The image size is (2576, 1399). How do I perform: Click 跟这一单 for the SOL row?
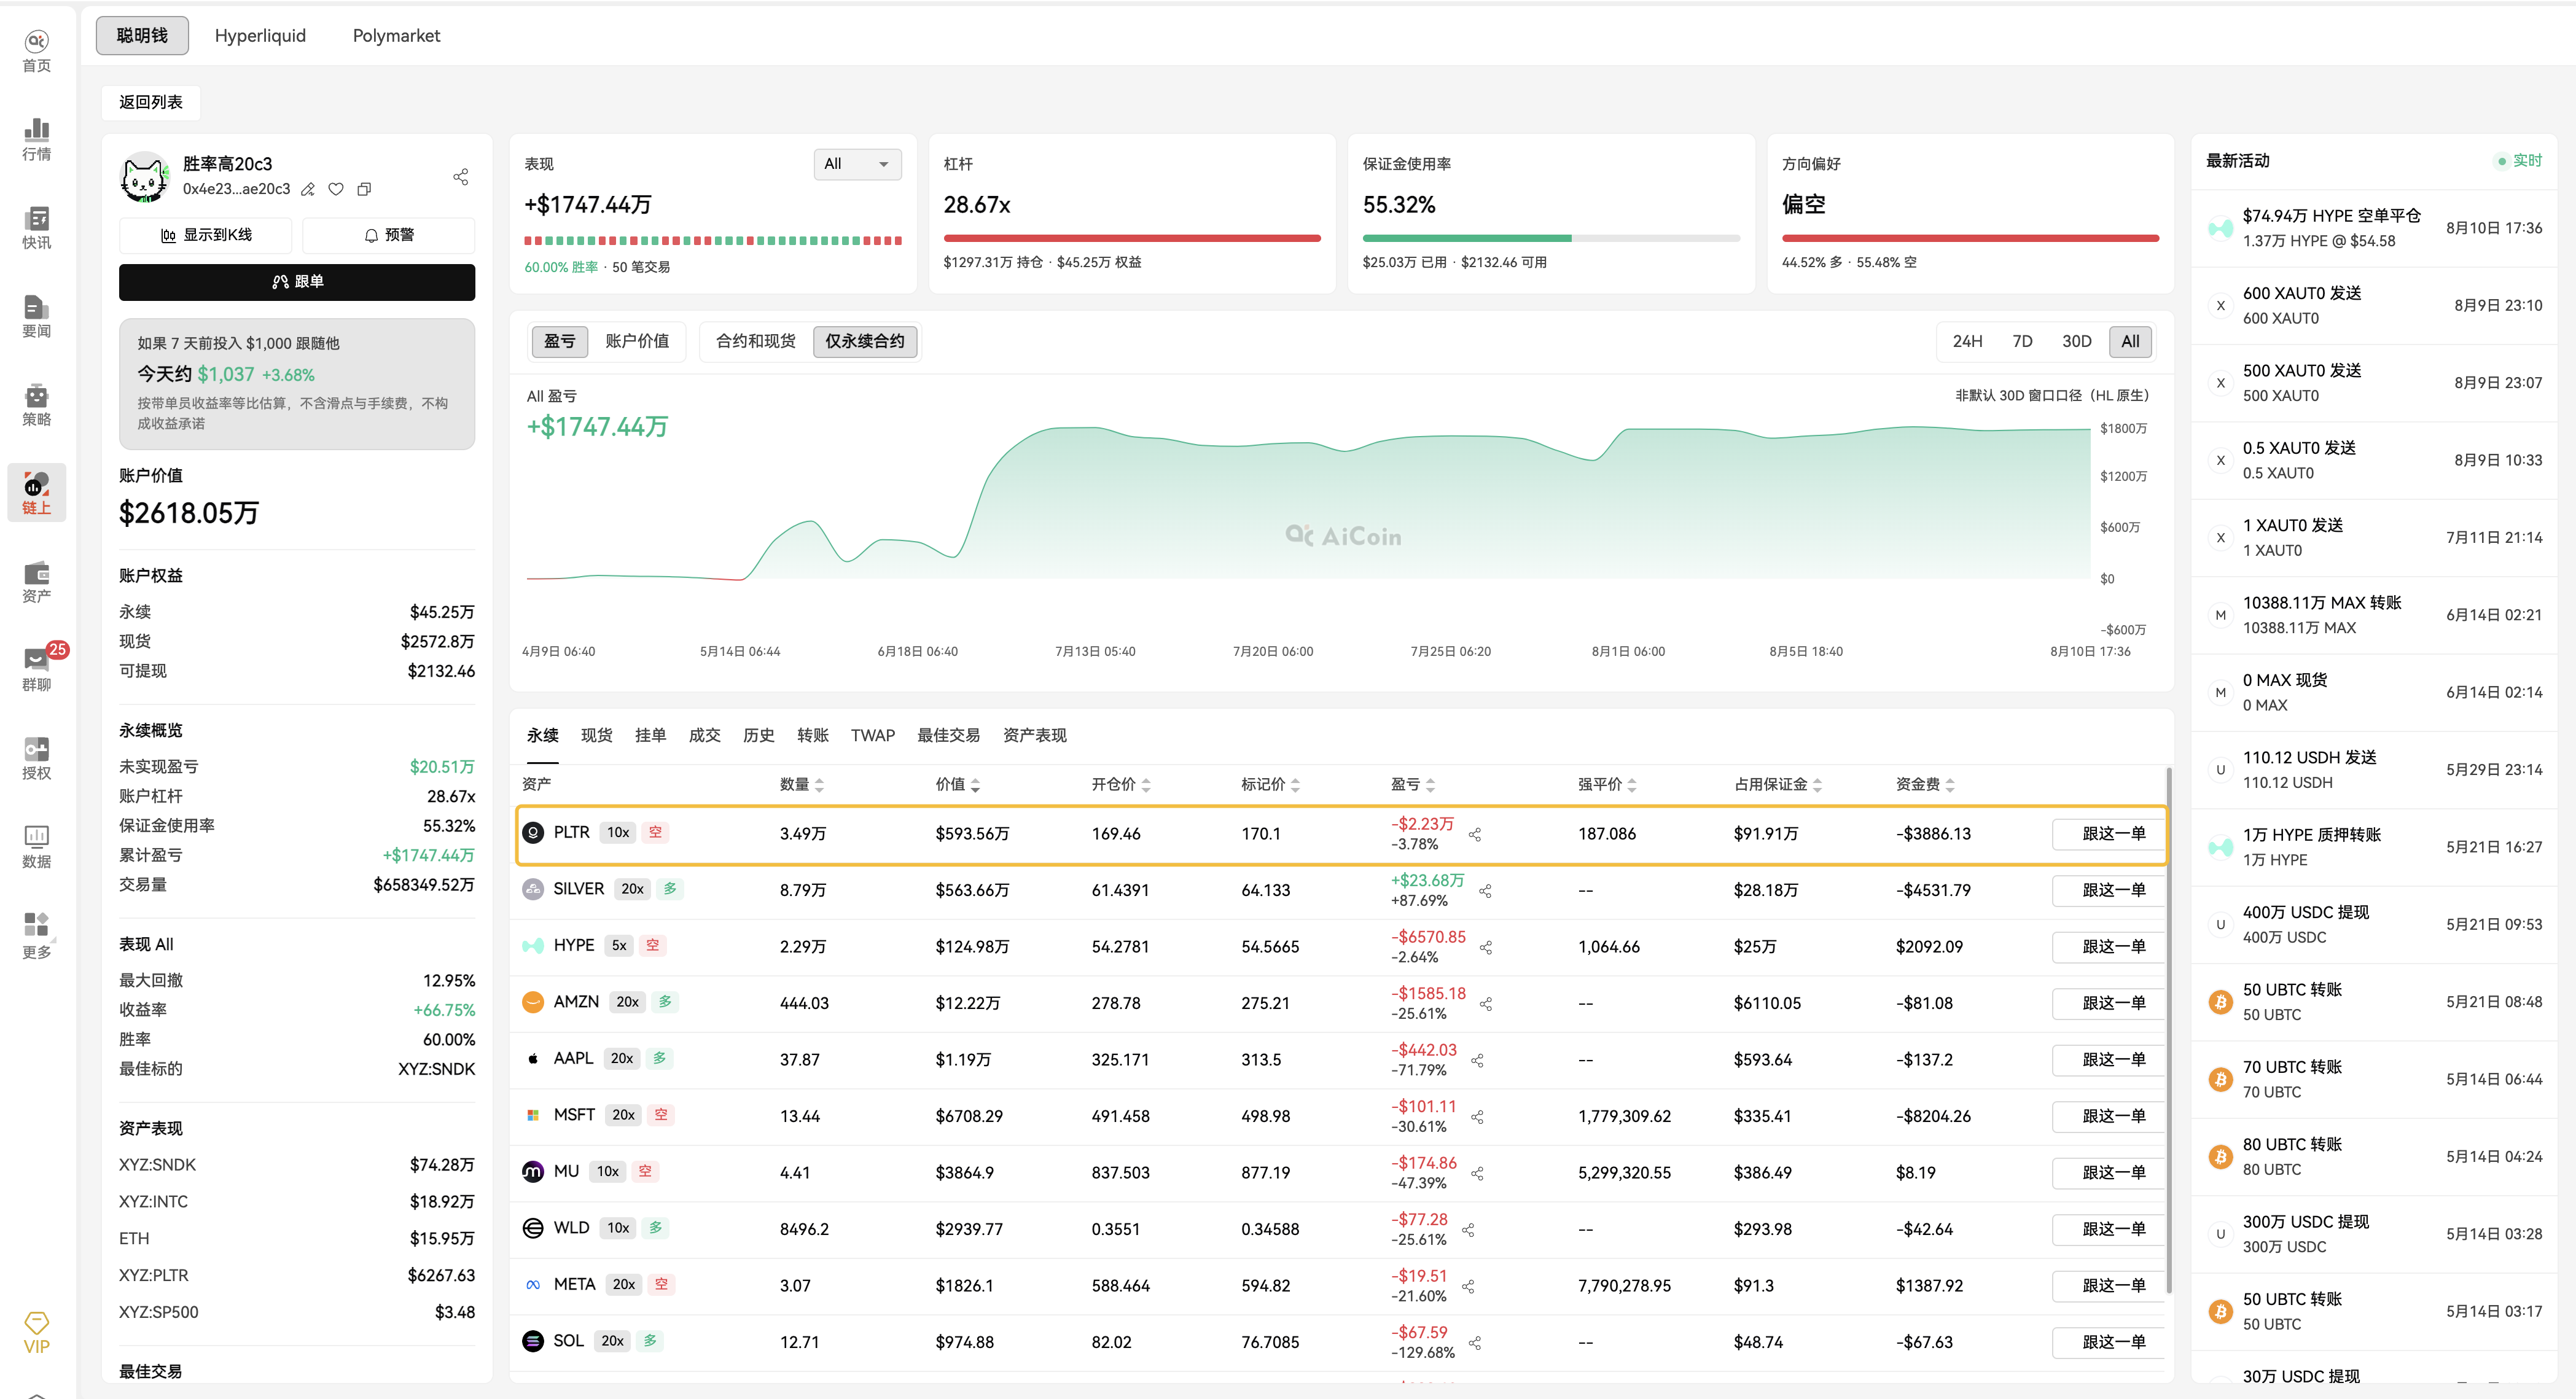(x=2108, y=1342)
